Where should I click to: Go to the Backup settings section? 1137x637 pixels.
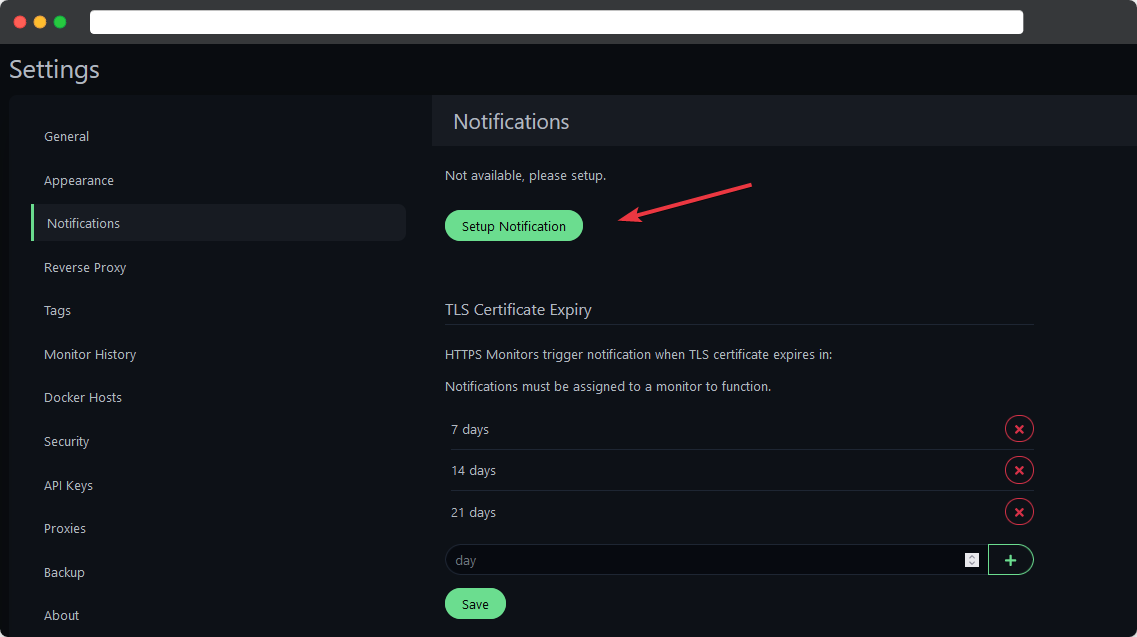pos(64,572)
